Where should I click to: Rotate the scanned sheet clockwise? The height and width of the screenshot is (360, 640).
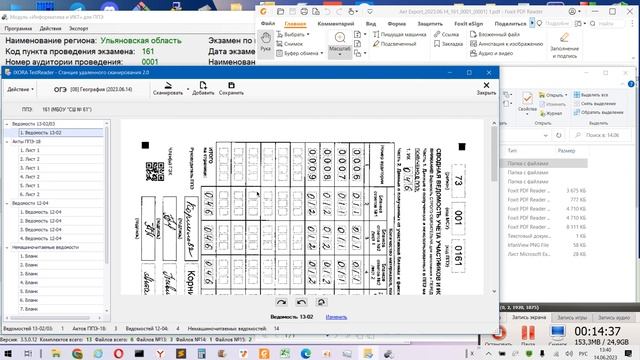pos(281,302)
